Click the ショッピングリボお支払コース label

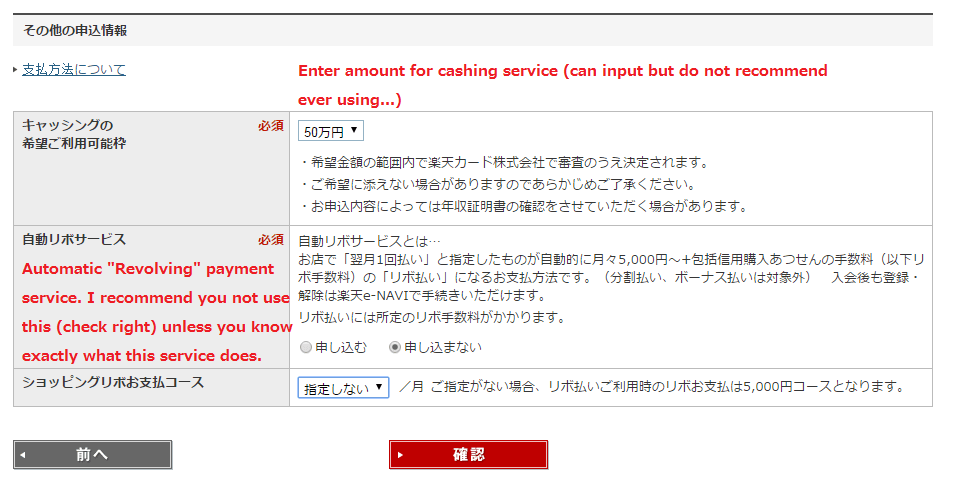point(113,383)
